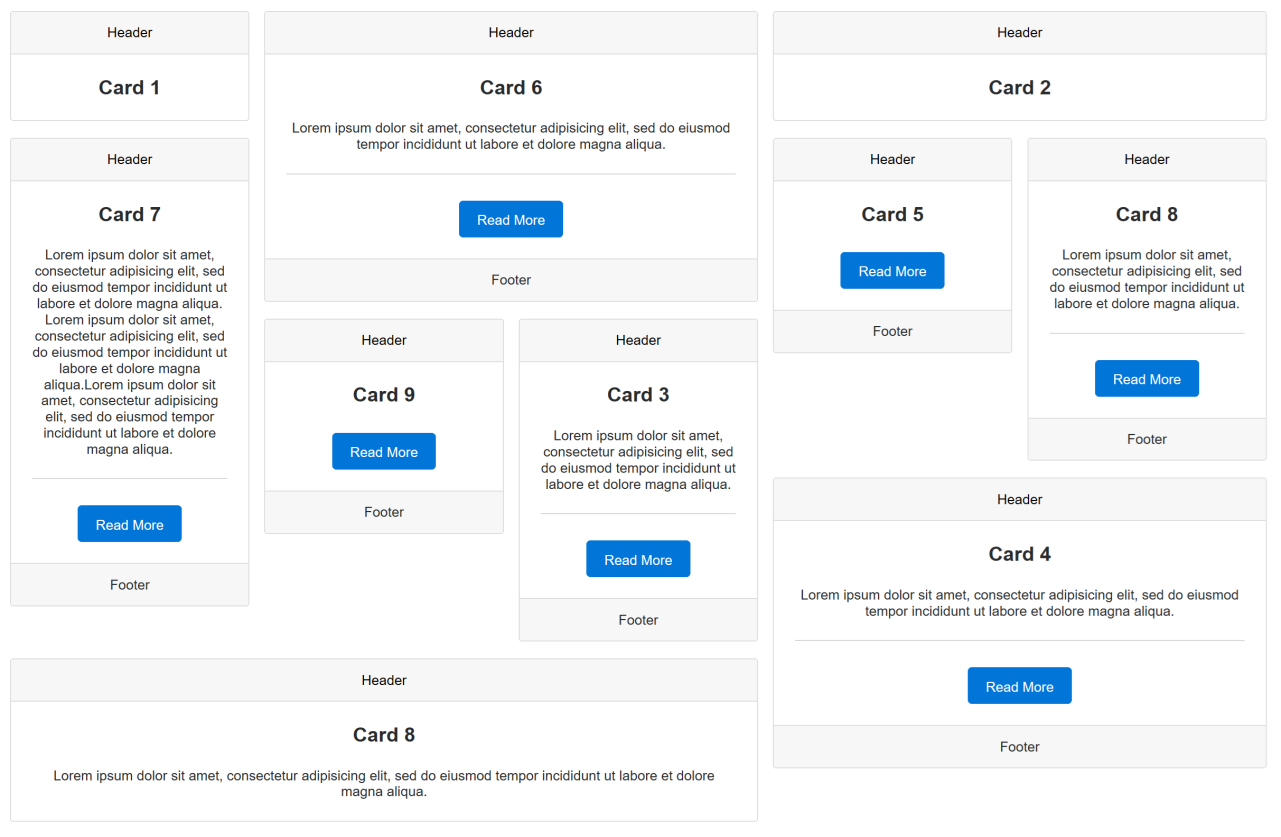This screenshot has height=837, width=1281.
Task: Click the Card 4 heading
Action: coord(1020,554)
